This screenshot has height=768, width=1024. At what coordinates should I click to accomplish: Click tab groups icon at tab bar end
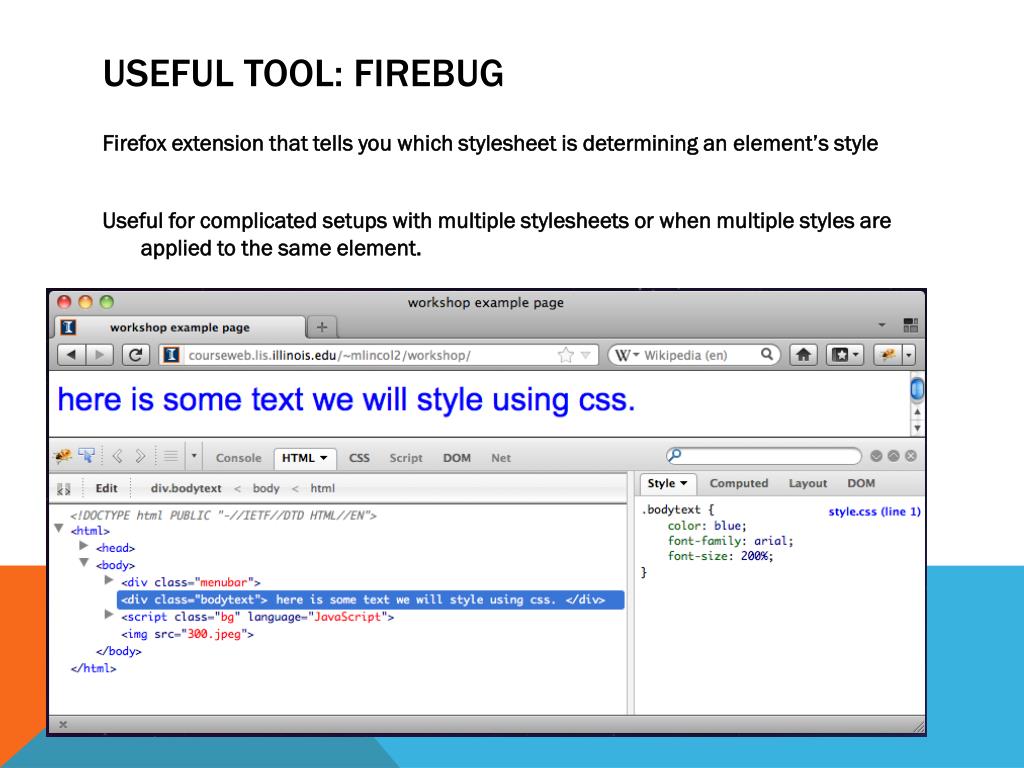(x=911, y=325)
